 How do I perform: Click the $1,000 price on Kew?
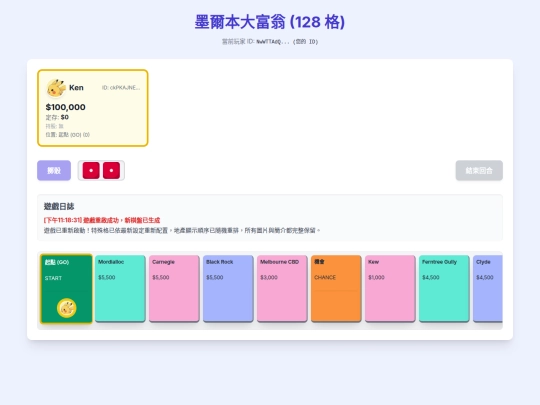pyautogui.click(x=376, y=277)
